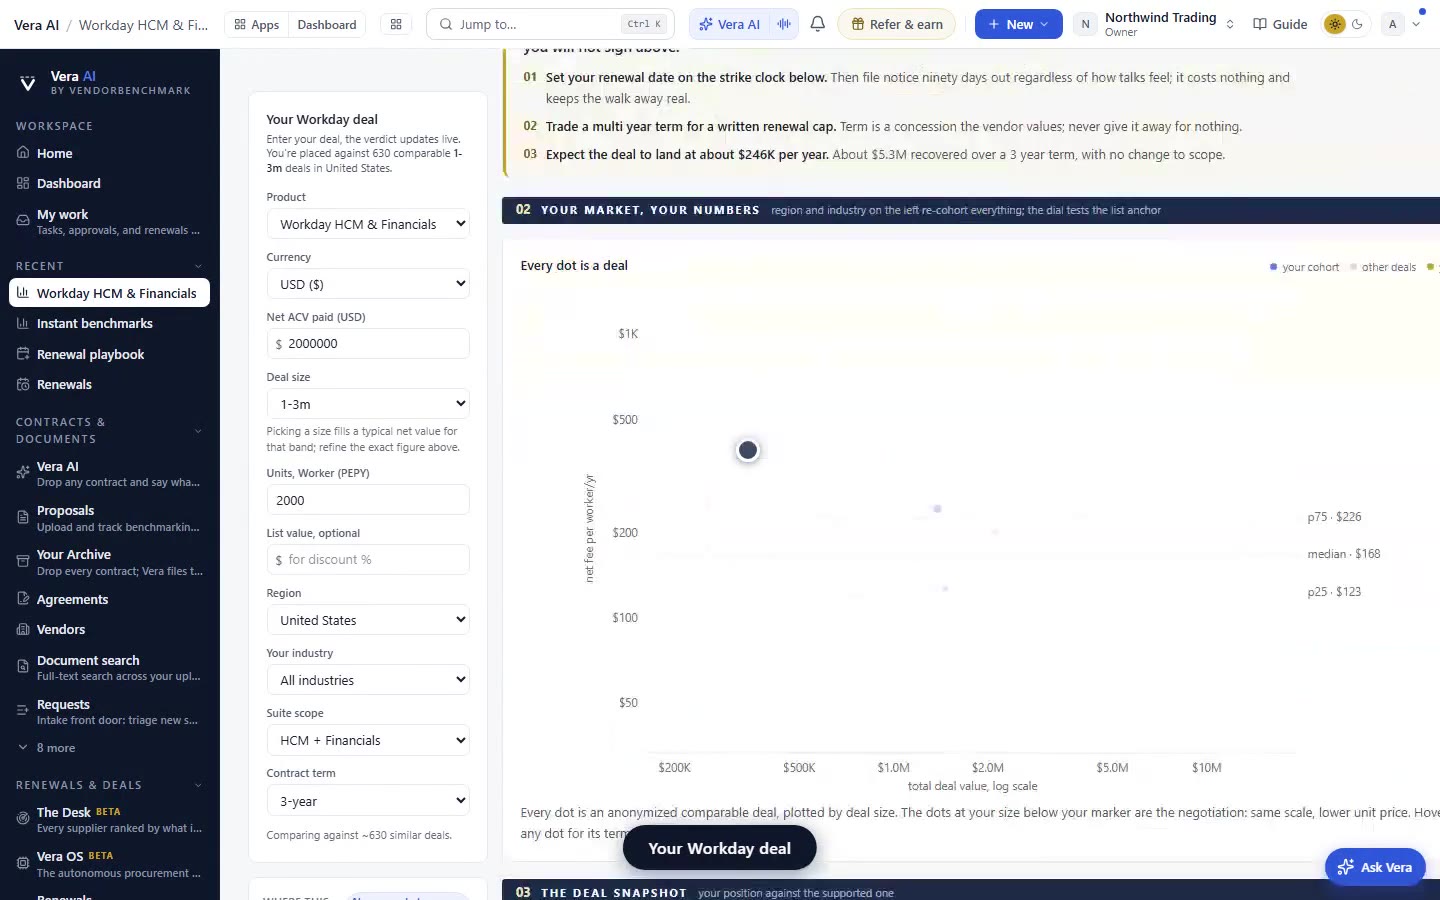This screenshot has width=1440, height=900.
Task: Focus the Net ACV paid input
Action: [368, 344]
